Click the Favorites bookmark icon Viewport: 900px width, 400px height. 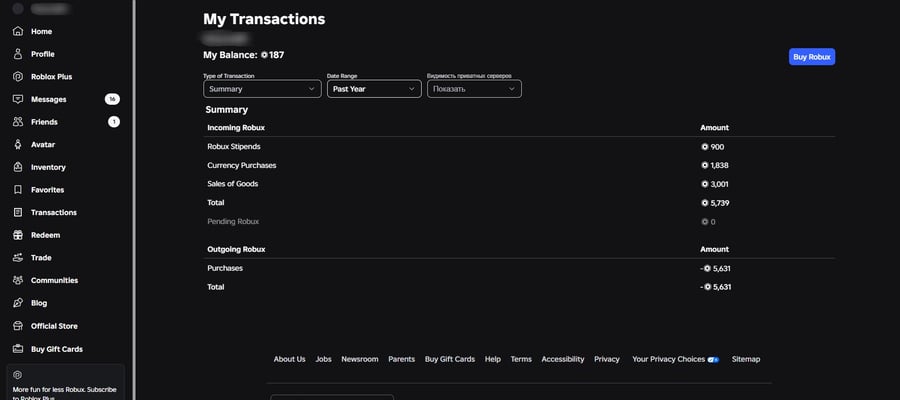click(18, 189)
